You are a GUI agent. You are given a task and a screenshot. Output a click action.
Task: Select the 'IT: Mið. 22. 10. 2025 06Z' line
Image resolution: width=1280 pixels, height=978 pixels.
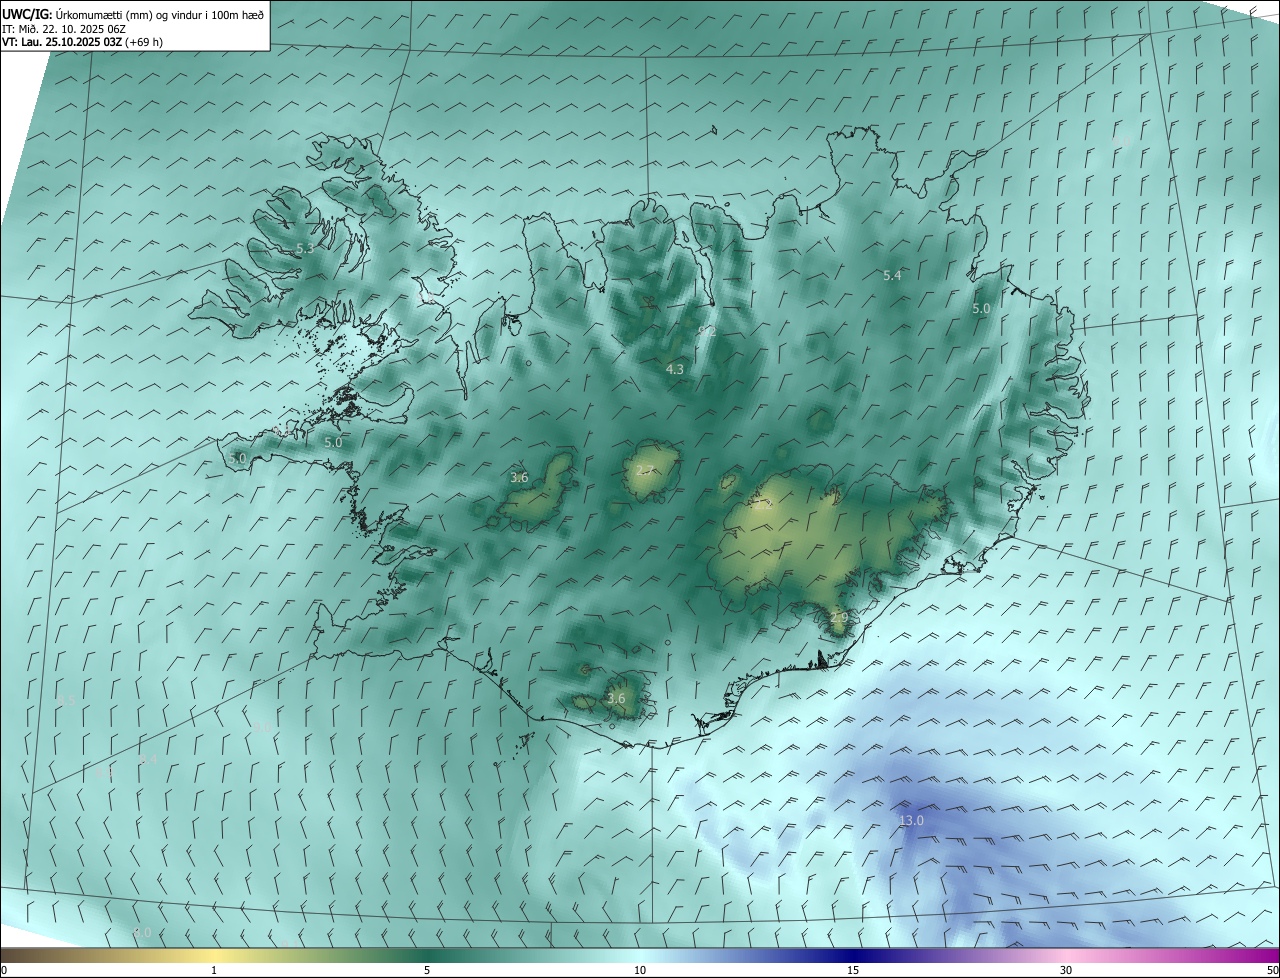click(x=64, y=29)
